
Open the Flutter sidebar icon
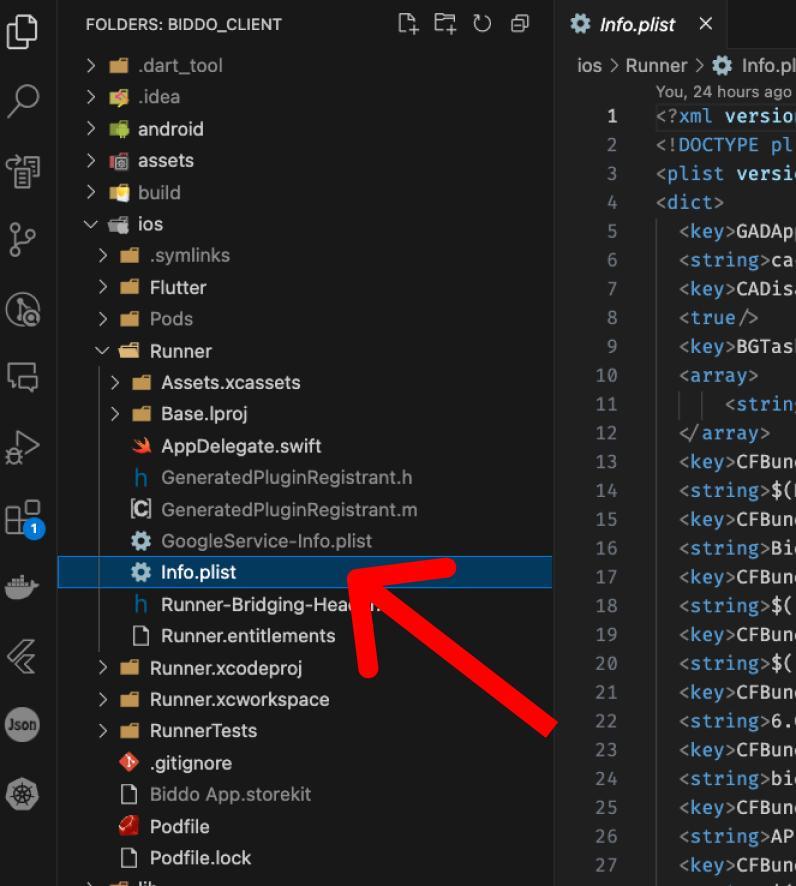(23, 656)
